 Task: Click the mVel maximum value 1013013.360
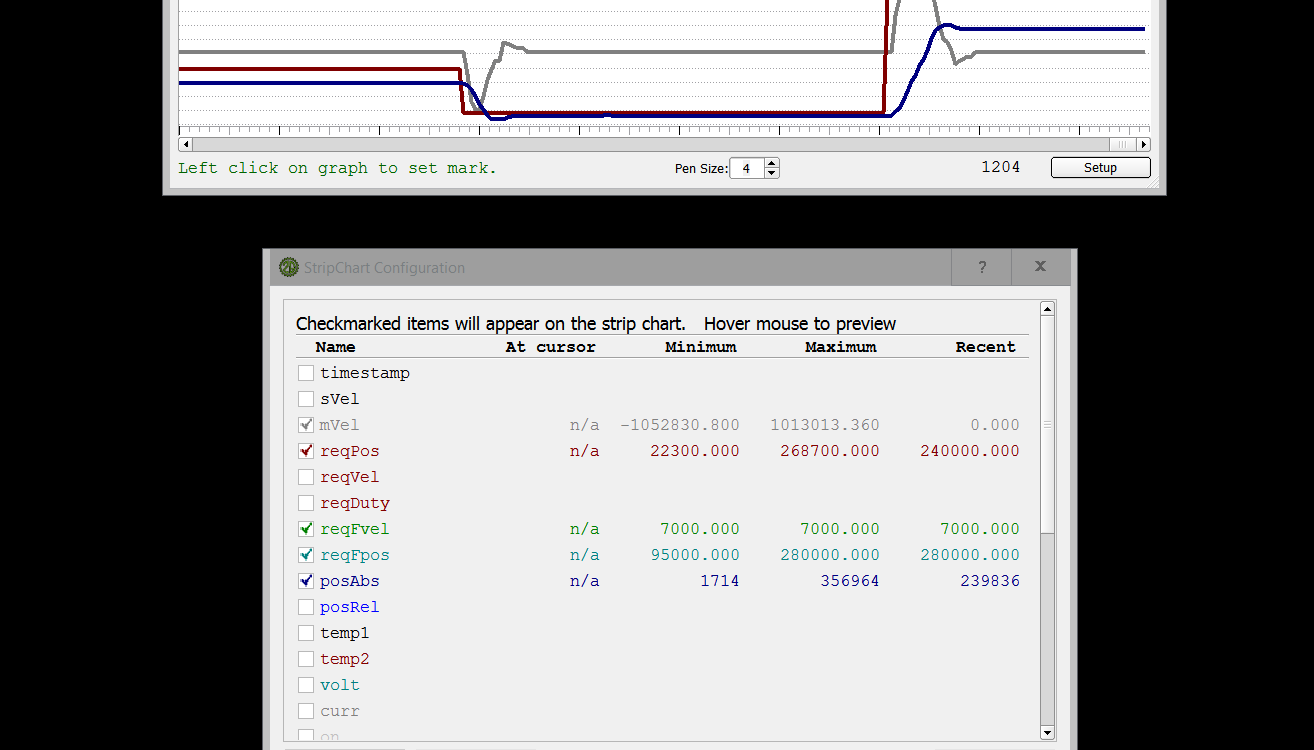(x=825, y=425)
